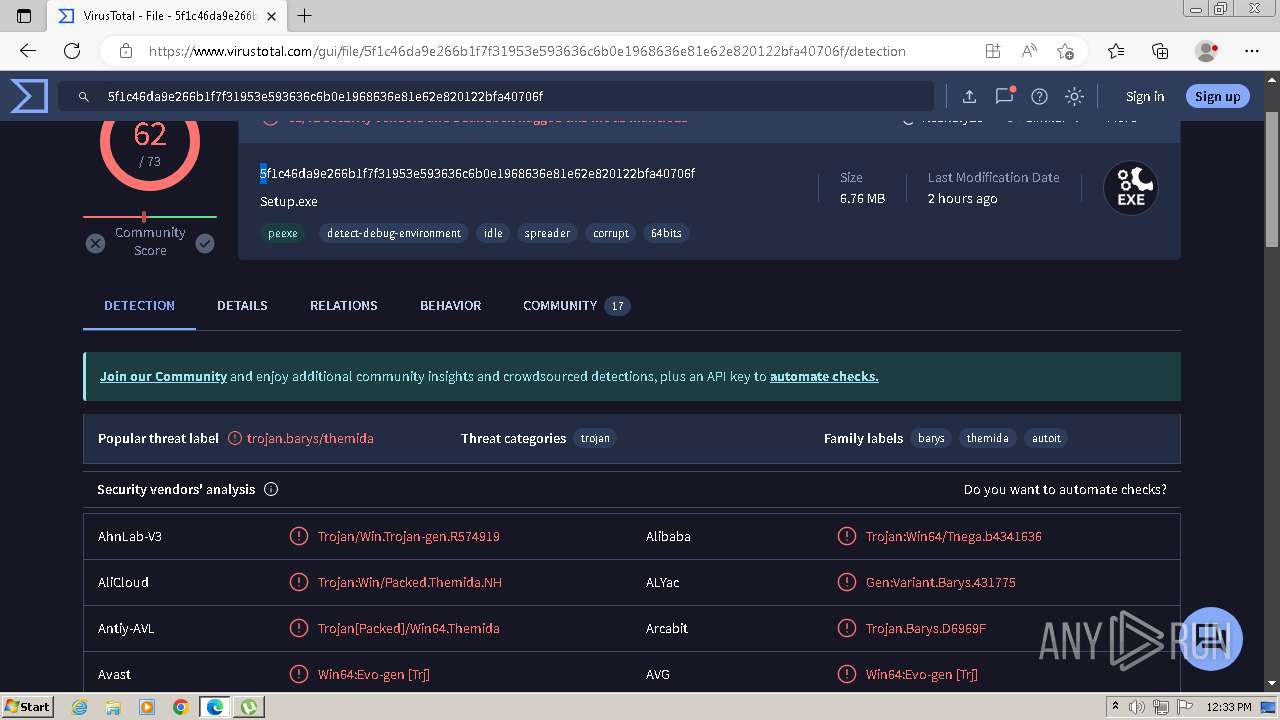
Task: Open the BEHAVIOR tab
Action: pos(450,305)
